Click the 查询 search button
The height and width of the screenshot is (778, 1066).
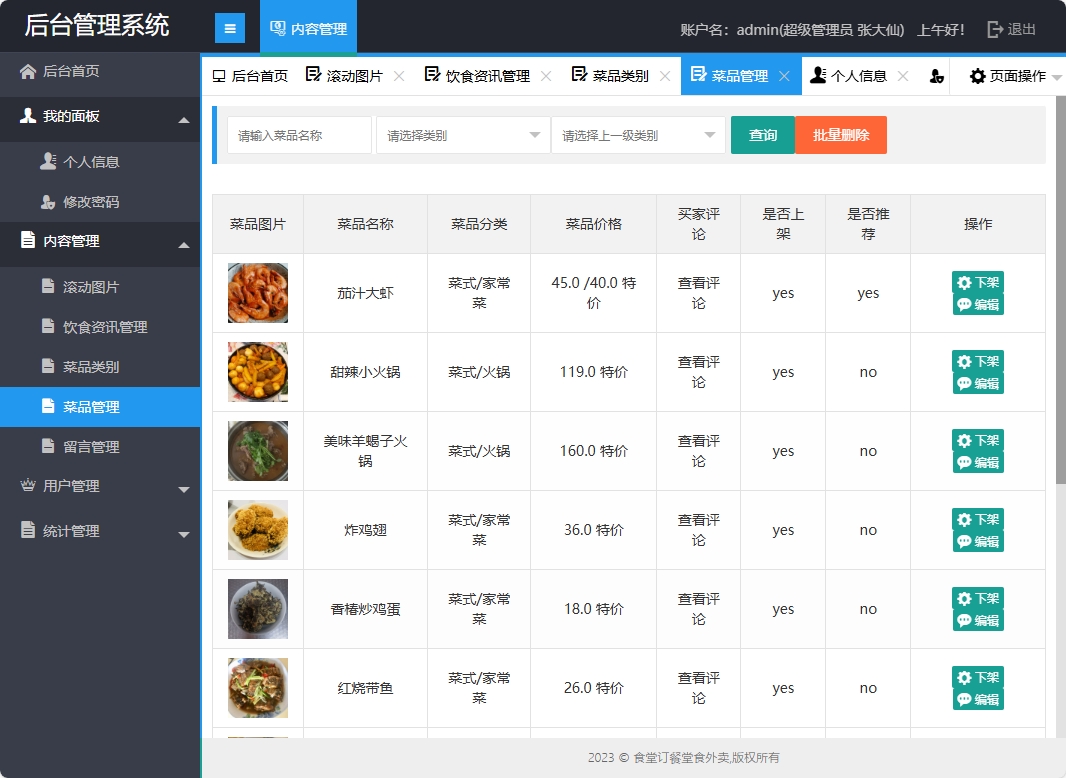(x=762, y=135)
